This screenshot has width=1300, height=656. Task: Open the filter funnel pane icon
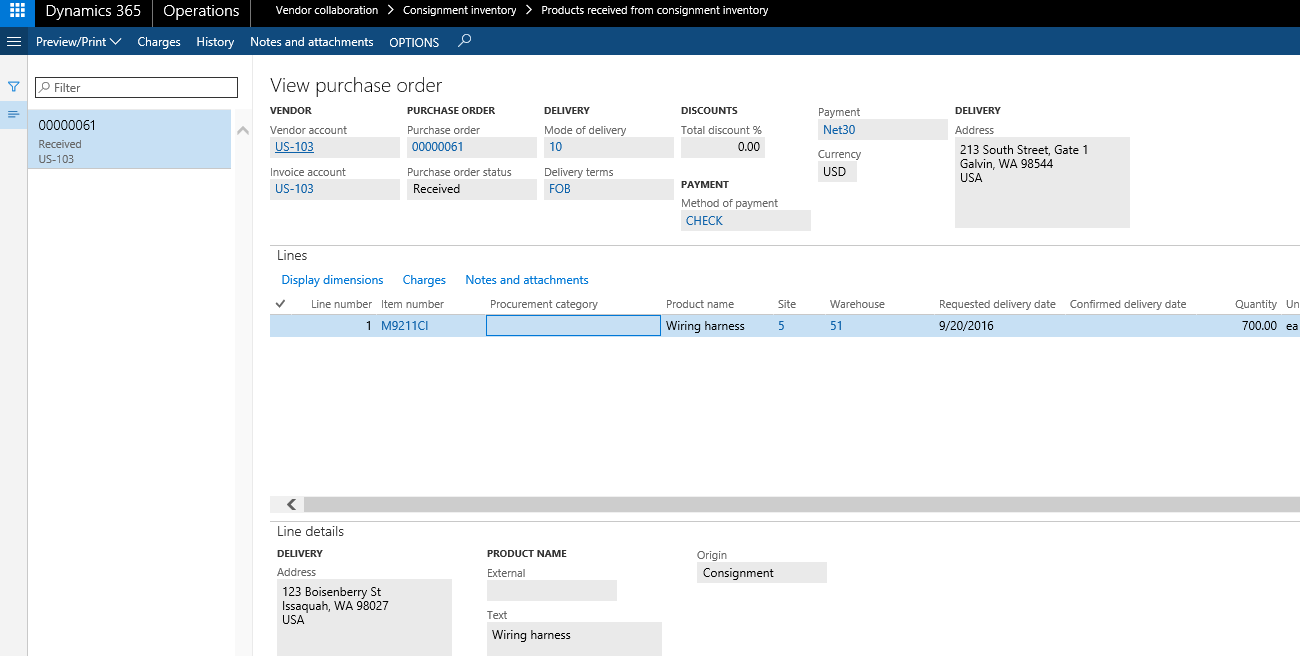click(x=14, y=87)
